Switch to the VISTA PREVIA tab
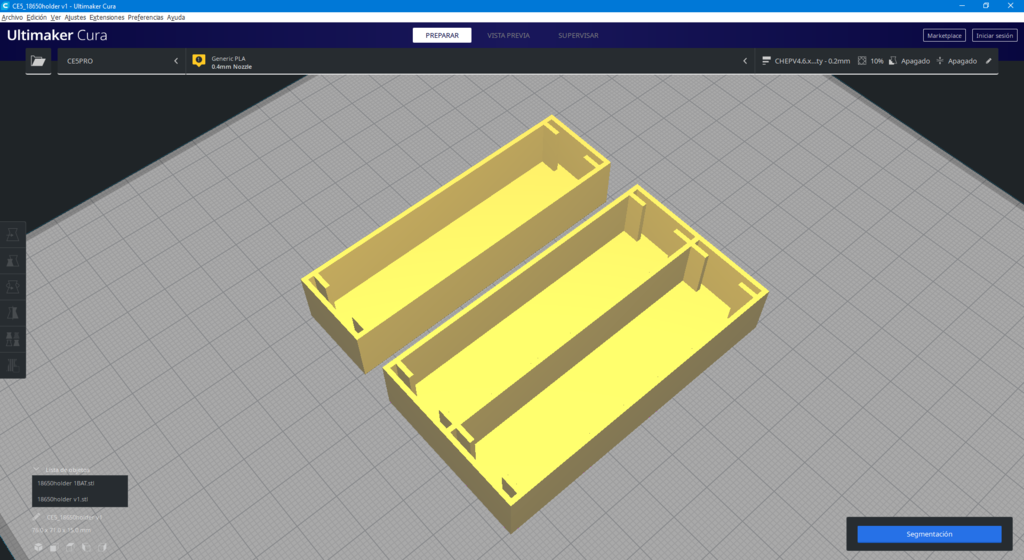Screen dimensions: 1024x560 pos(508,35)
